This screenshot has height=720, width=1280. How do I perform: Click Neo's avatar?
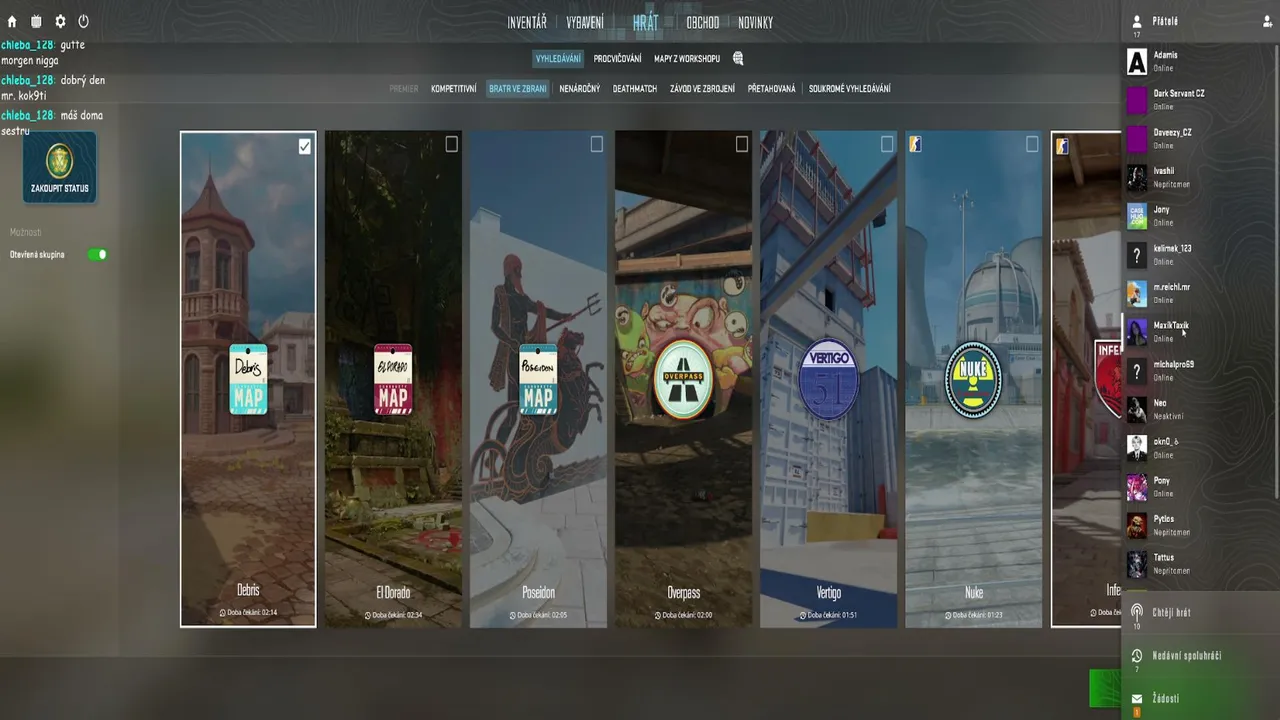point(1137,410)
